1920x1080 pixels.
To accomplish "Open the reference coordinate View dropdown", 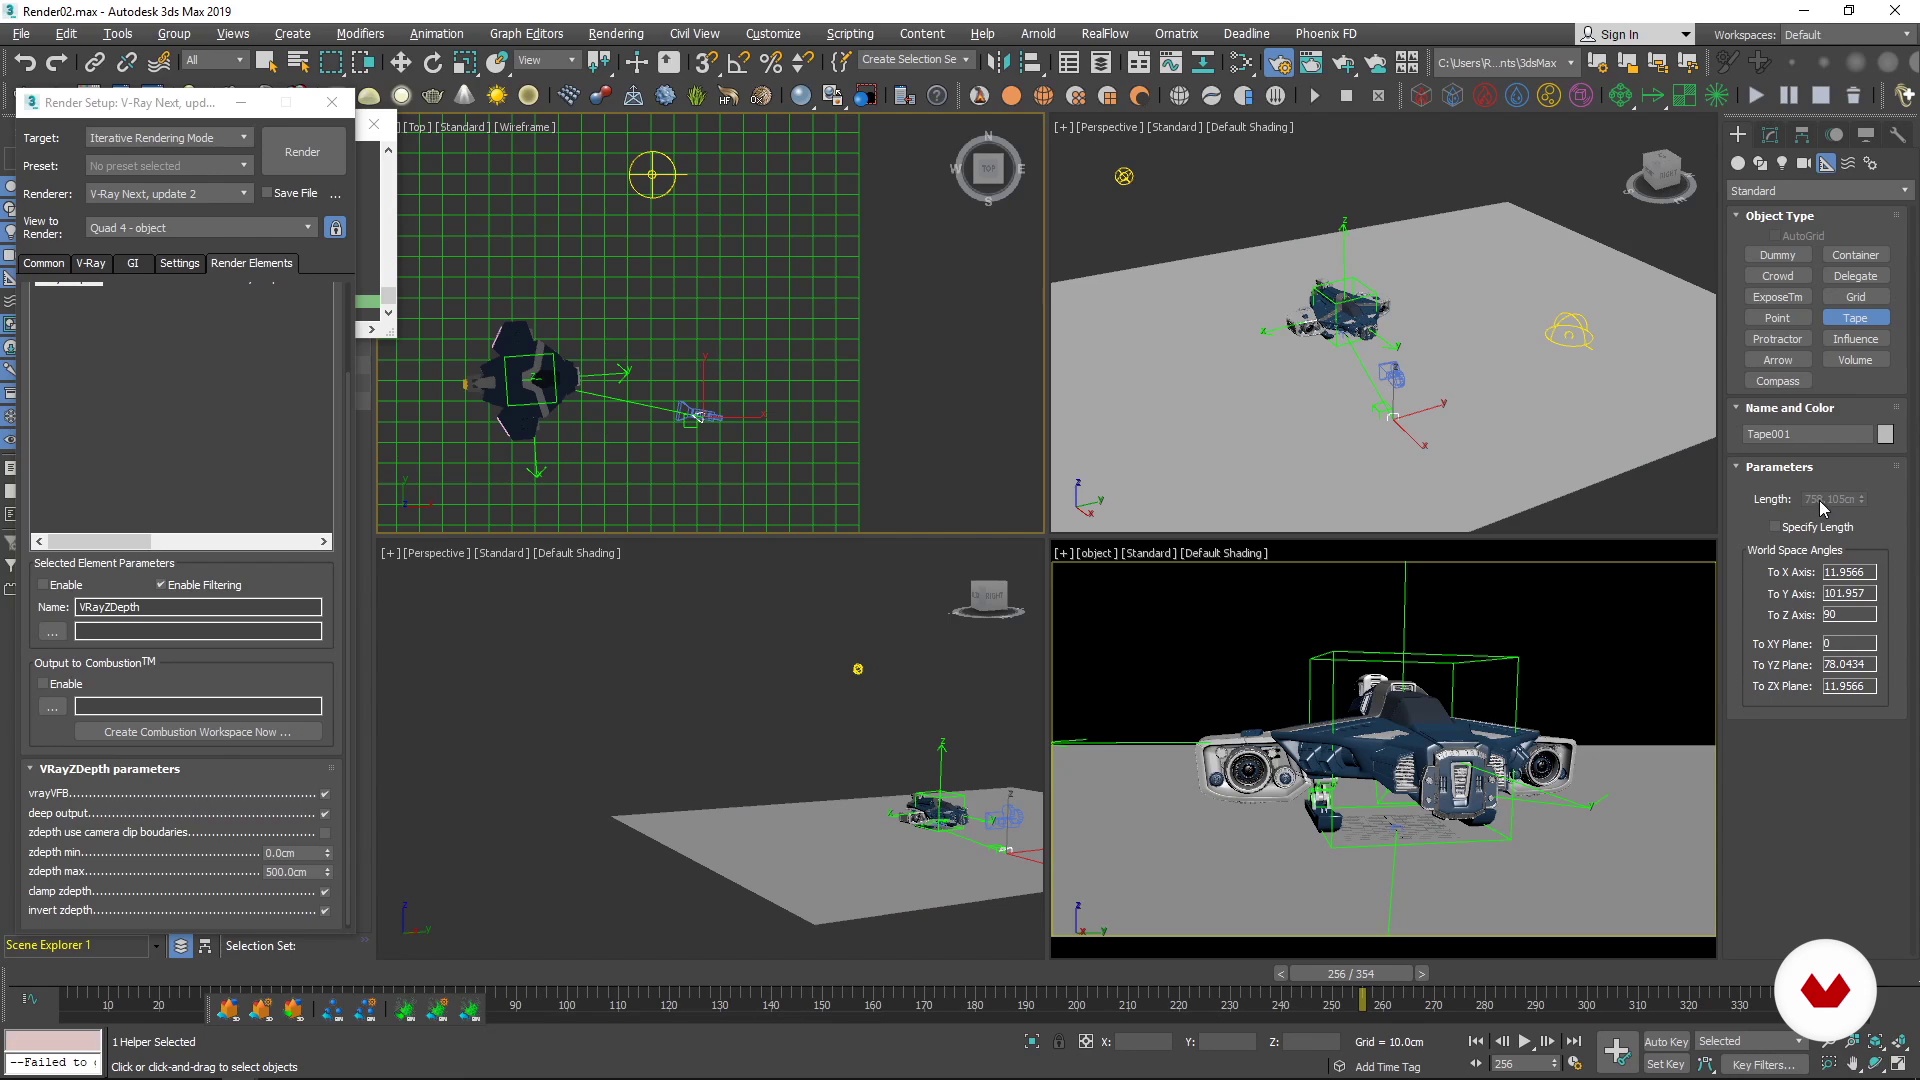I will click(x=546, y=60).
